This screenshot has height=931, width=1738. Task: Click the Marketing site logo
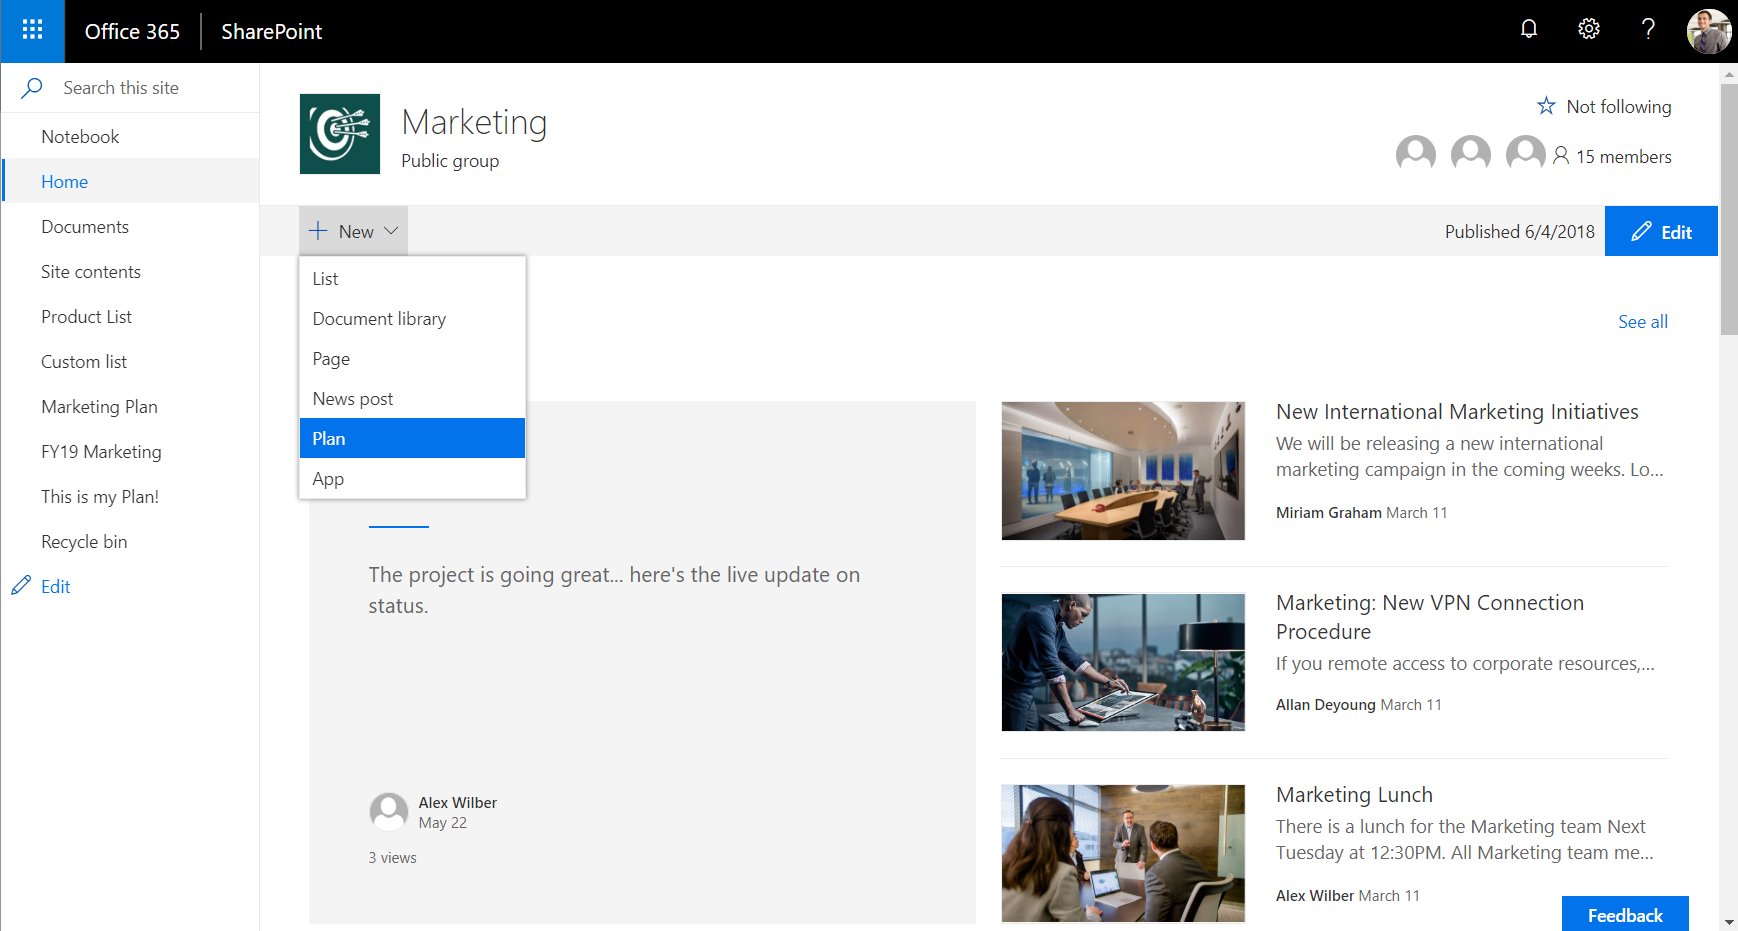[339, 134]
